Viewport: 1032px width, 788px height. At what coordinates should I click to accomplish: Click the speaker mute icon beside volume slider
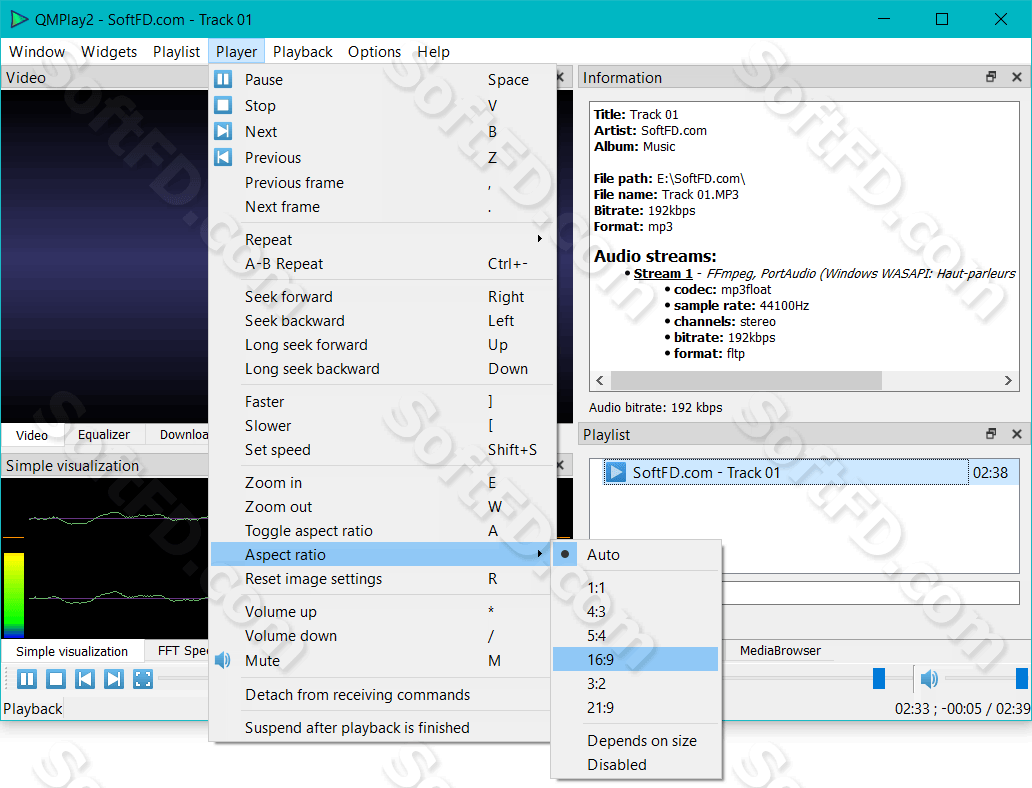click(929, 679)
